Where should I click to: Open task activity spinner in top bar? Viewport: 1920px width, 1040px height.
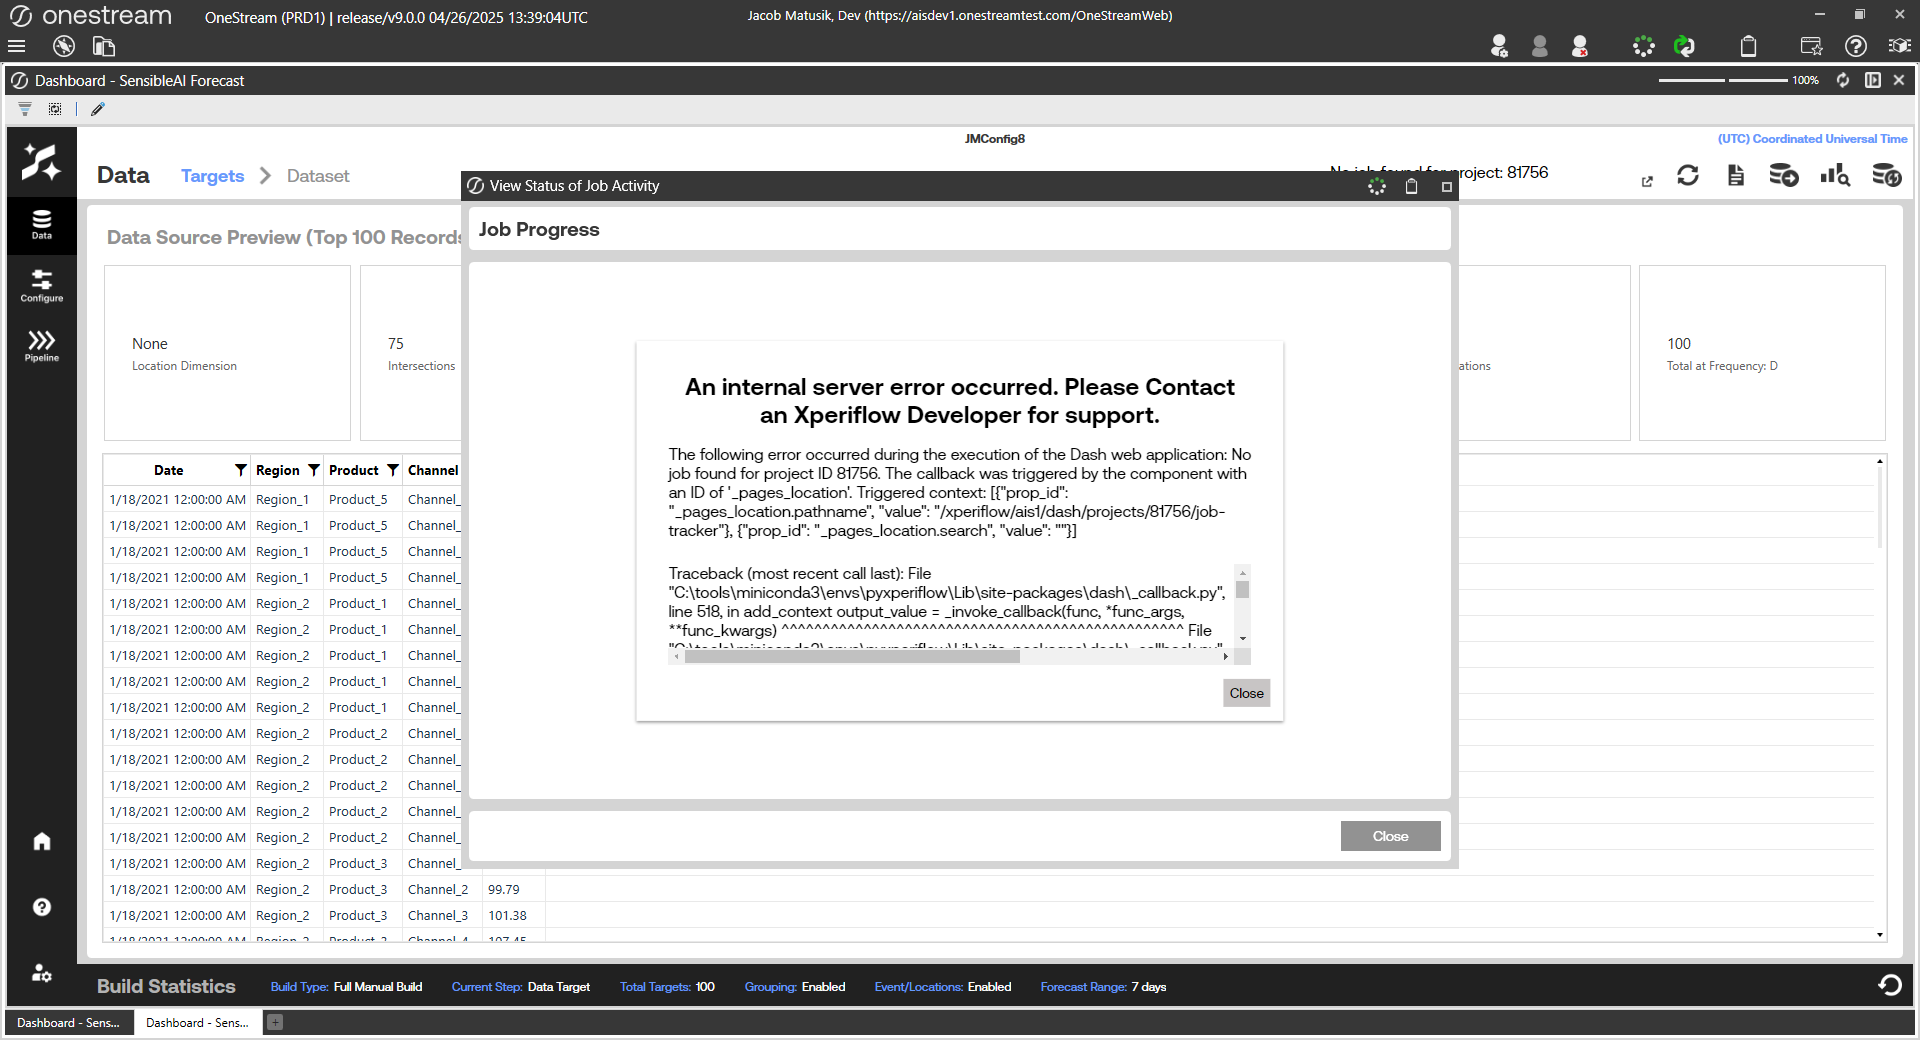1644,46
